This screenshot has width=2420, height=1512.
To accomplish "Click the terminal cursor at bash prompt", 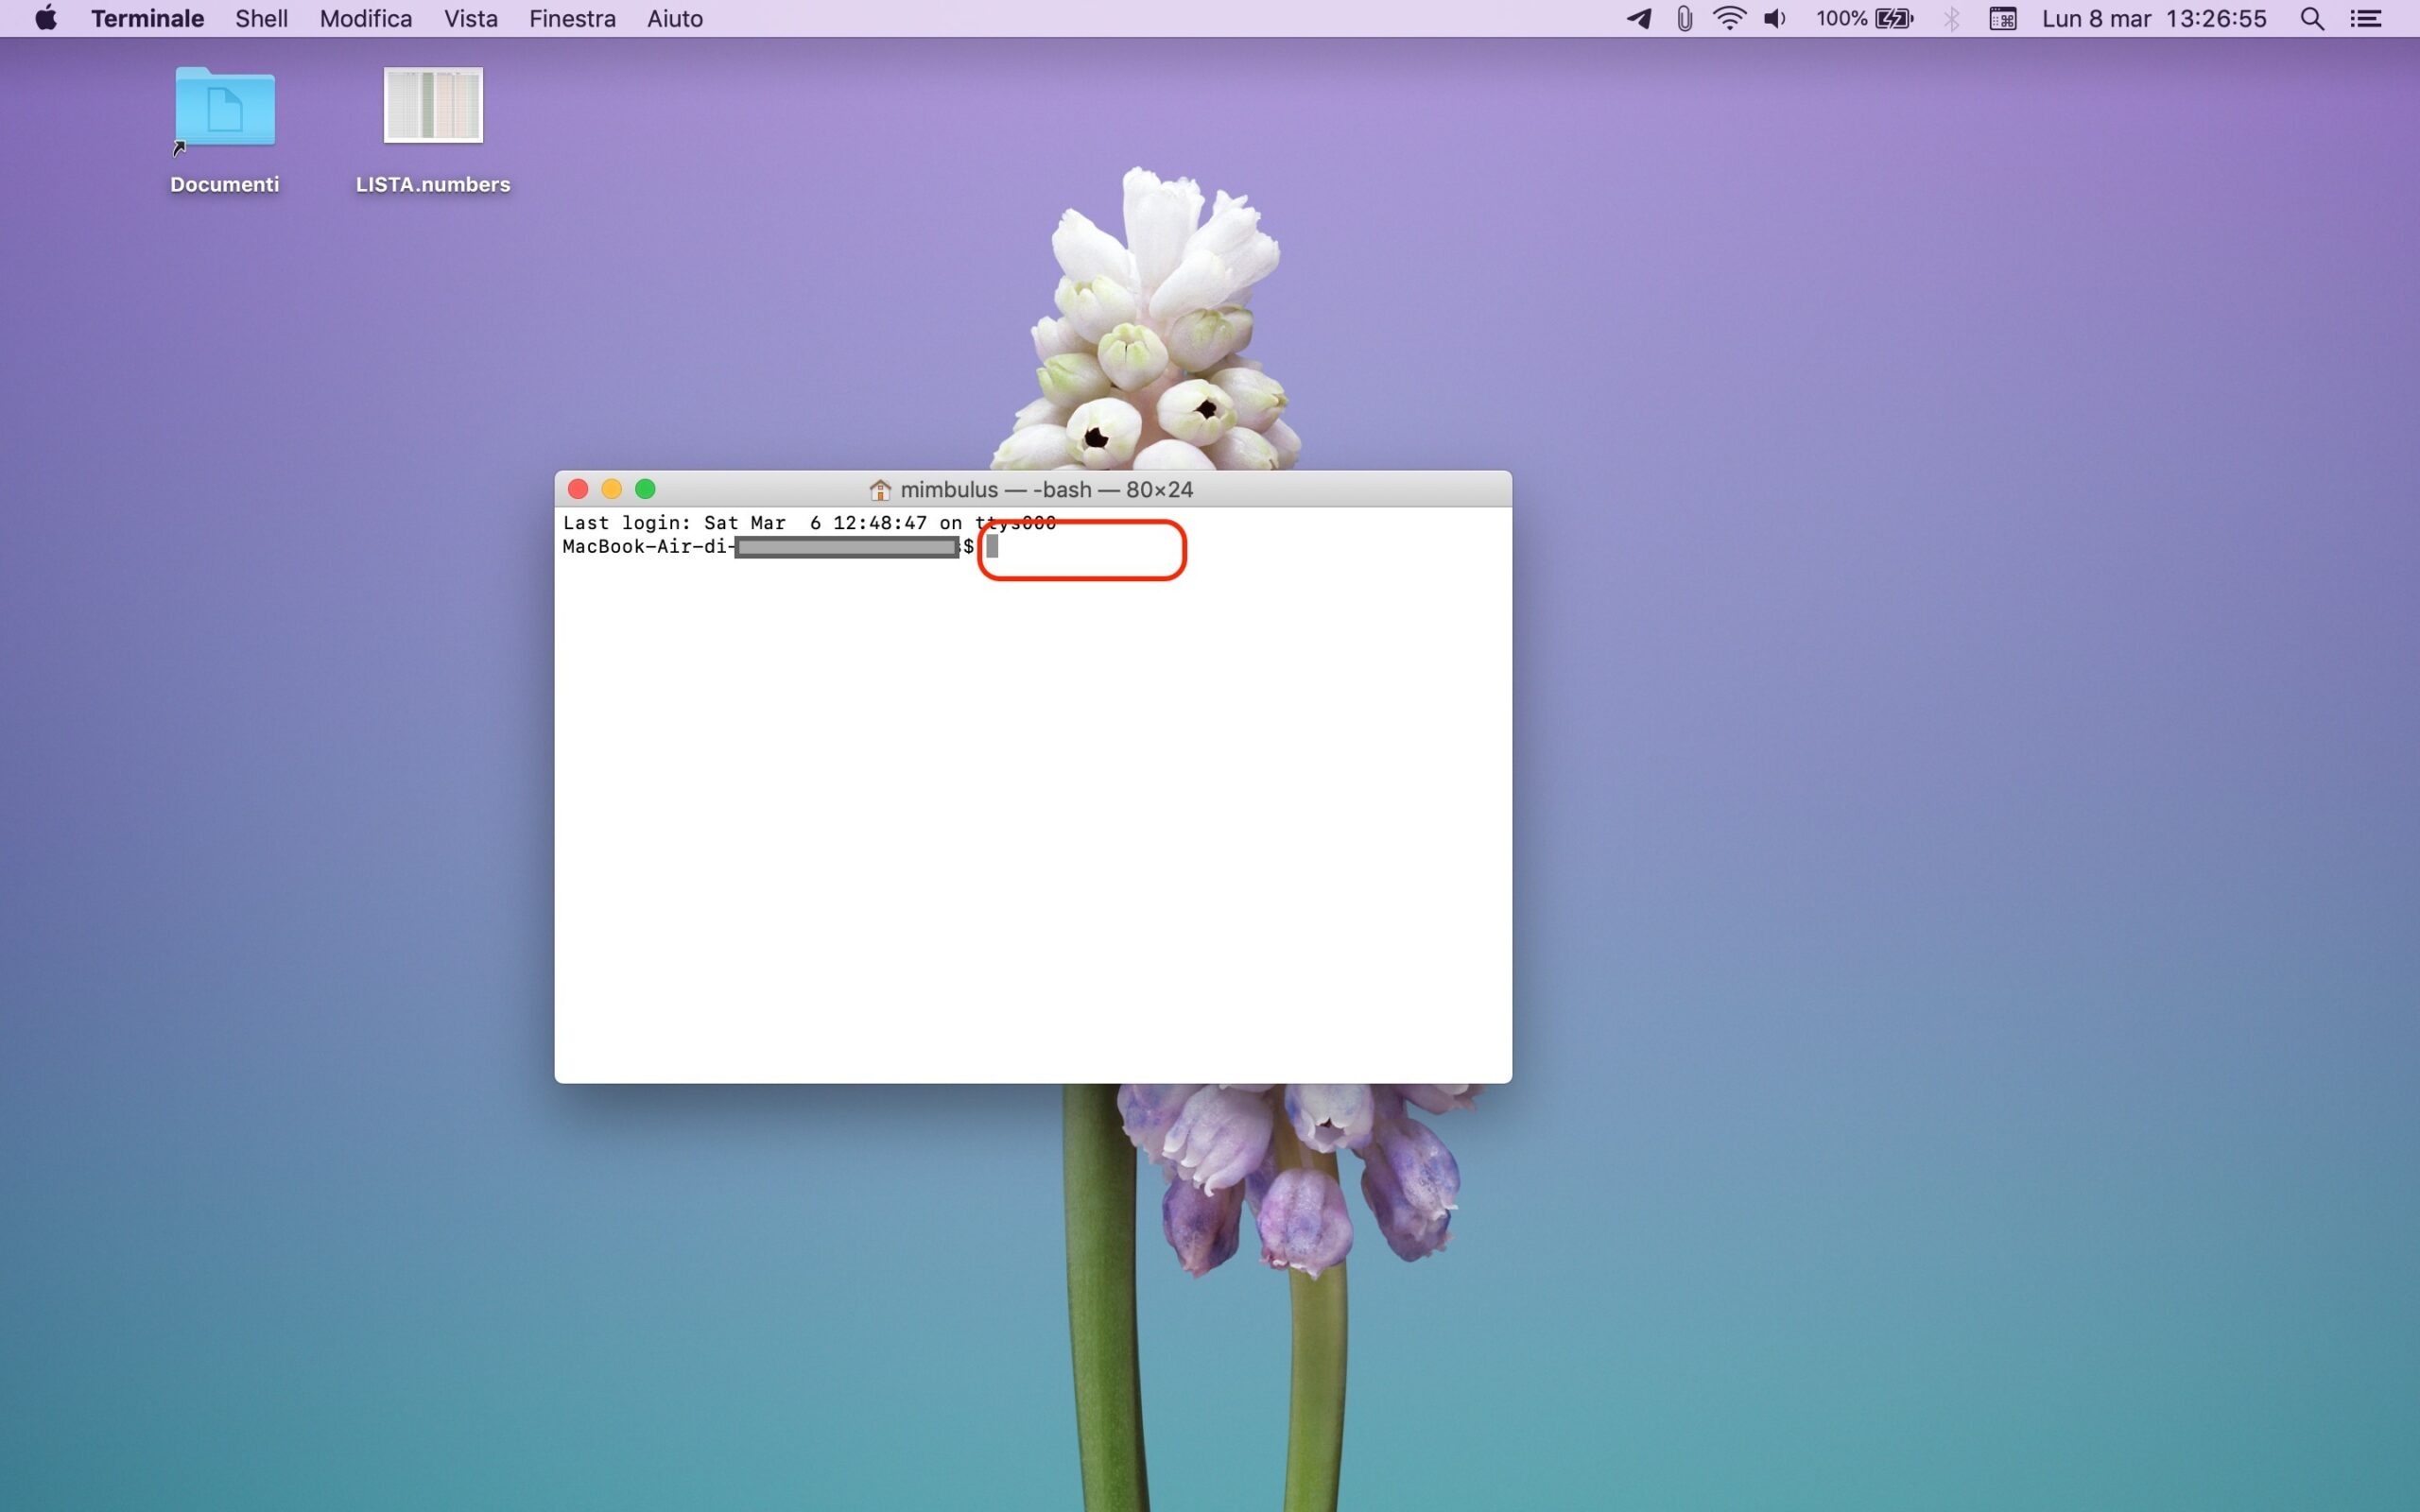I will pyautogui.click(x=992, y=547).
